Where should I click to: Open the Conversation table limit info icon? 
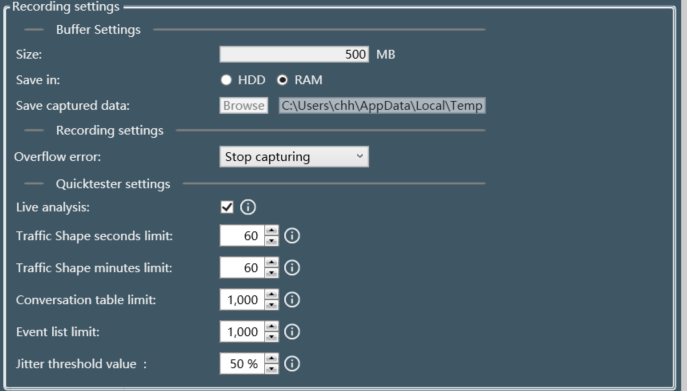pyautogui.click(x=292, y=300)
